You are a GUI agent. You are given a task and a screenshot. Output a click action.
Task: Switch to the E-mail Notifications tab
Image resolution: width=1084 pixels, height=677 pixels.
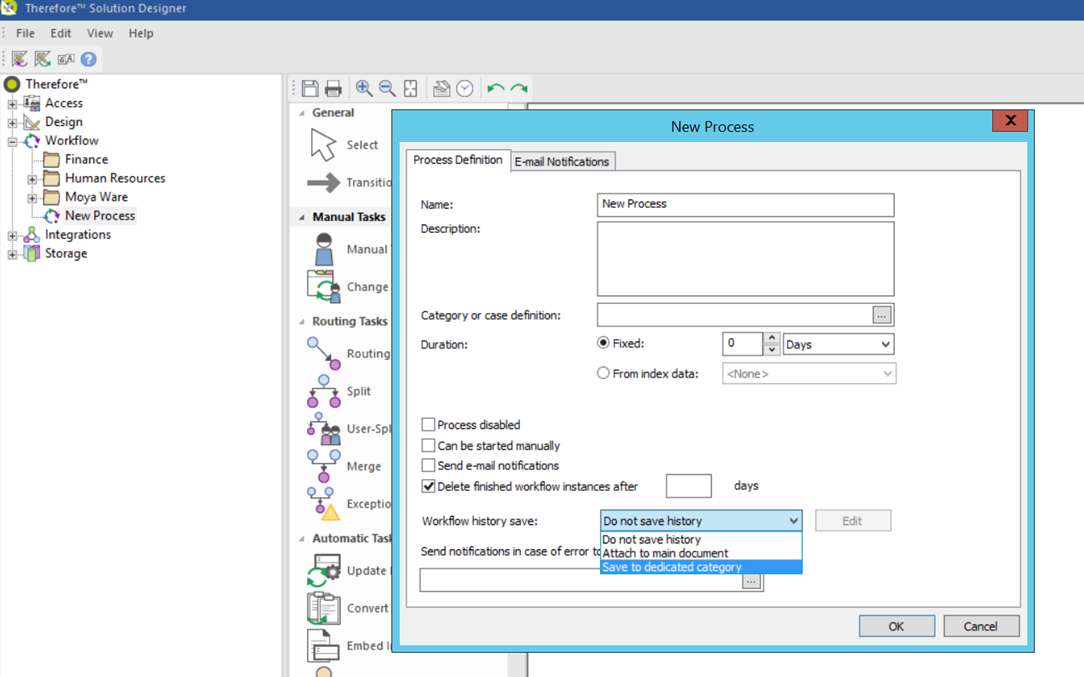(x=561, y=161)
